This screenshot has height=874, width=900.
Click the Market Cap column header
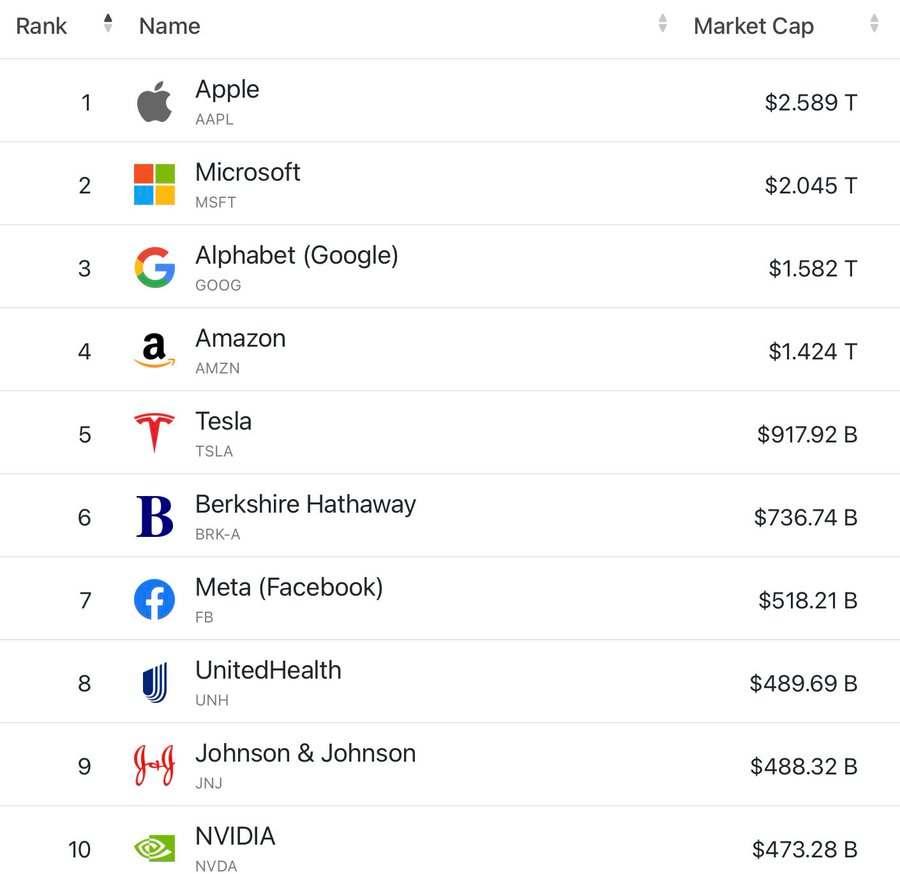coord(754,26)
